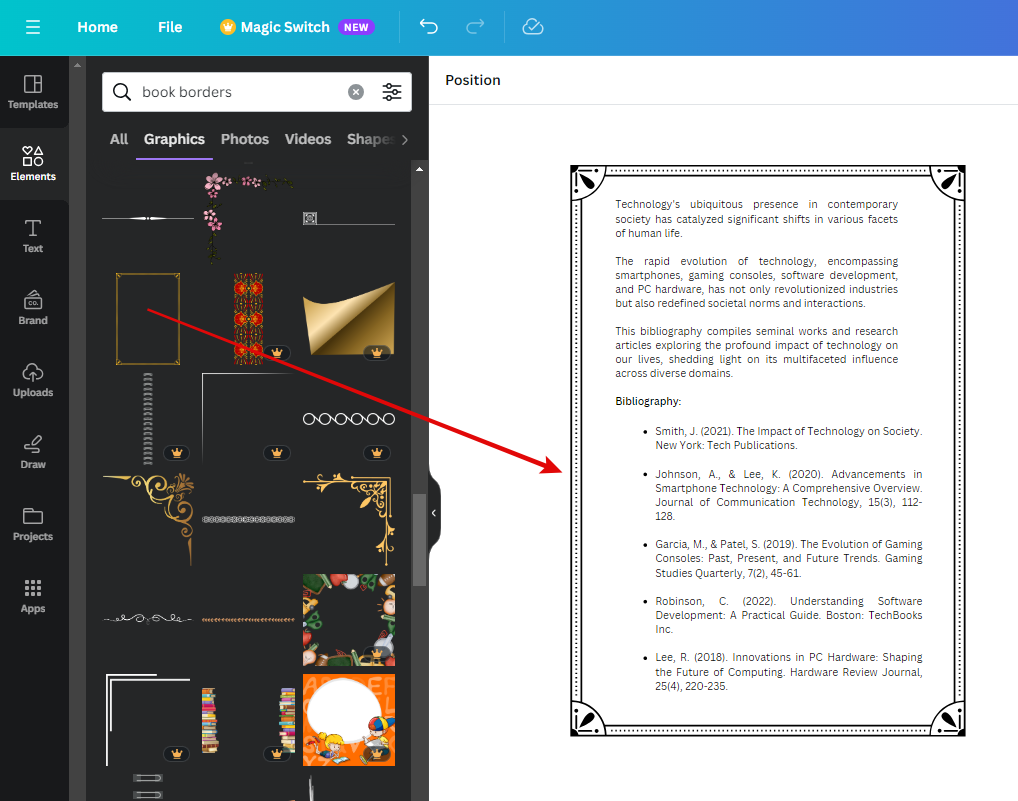Switch to the Graphics tab
The image size is (1018, 801).
(174, 140)
